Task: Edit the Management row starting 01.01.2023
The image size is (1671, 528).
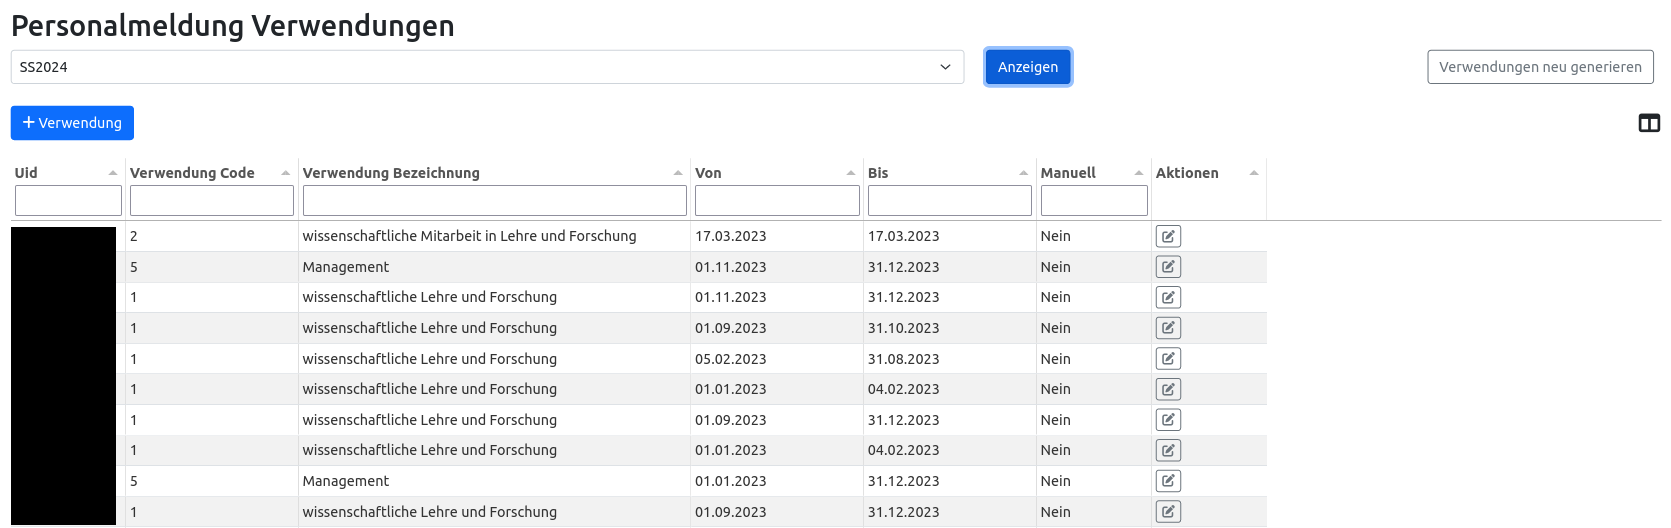Action: [x=1167, y=481]
